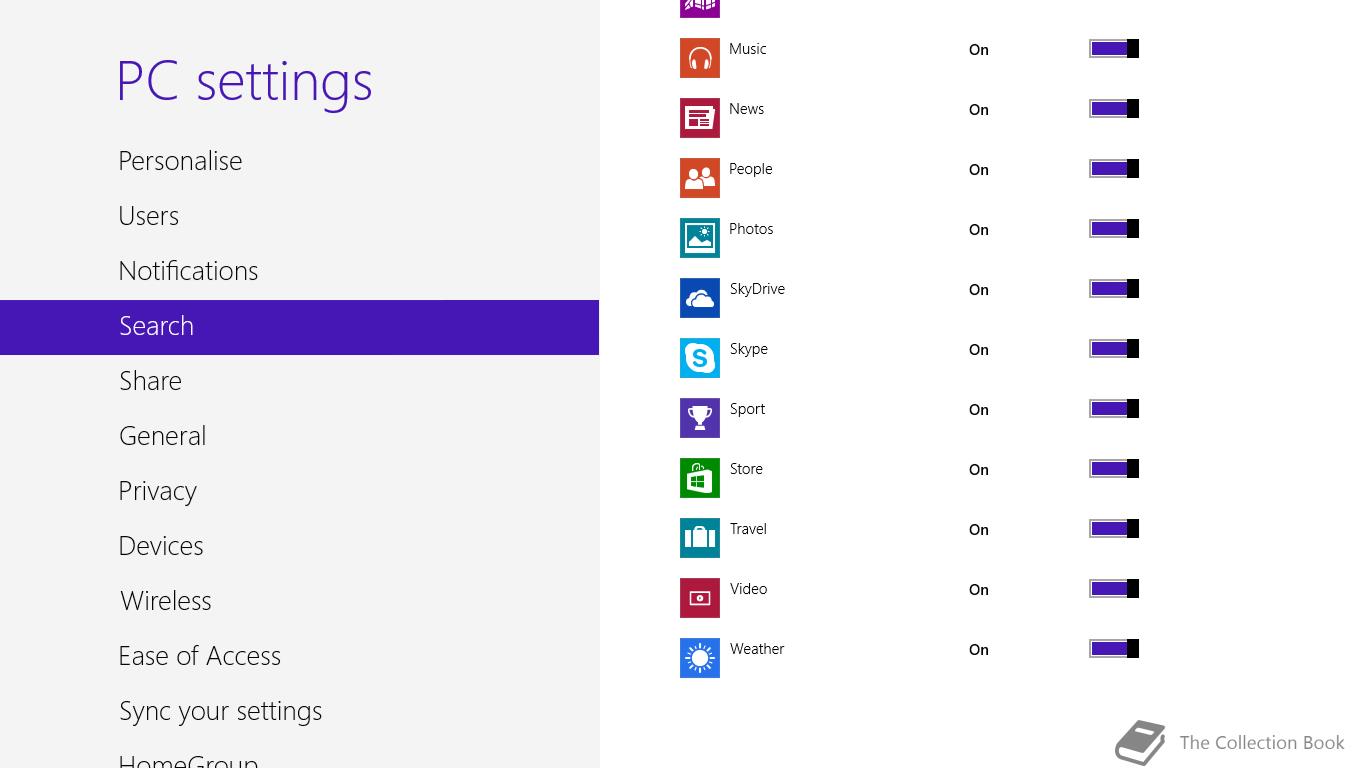Click the SkyDrive app name label
This screenshot has width=1366, height=768.
pyautogui.click(x=757, y=289)
